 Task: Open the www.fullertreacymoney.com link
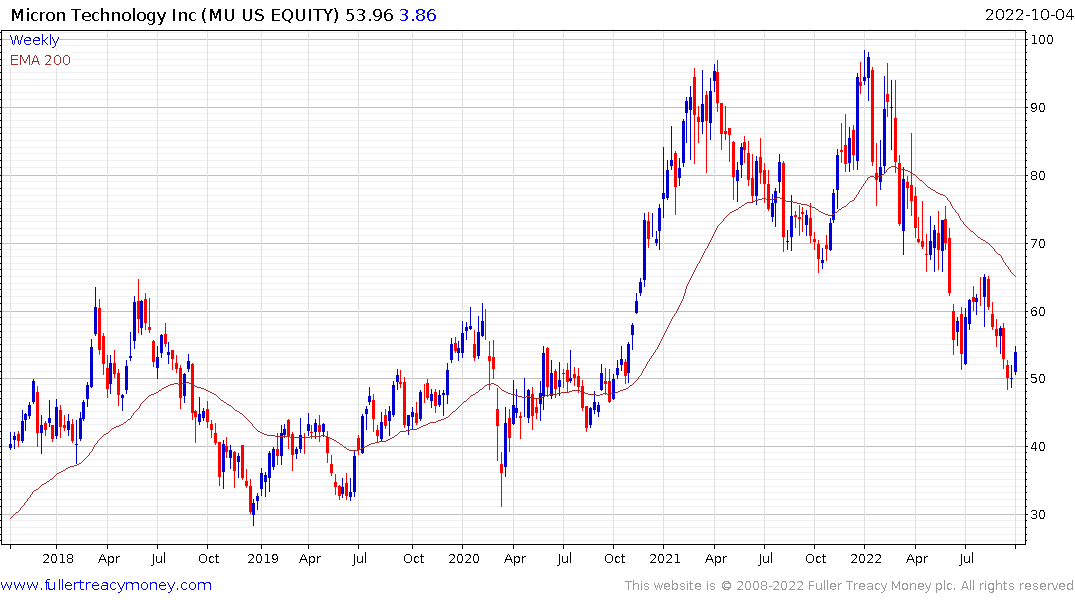coord(106,586)
